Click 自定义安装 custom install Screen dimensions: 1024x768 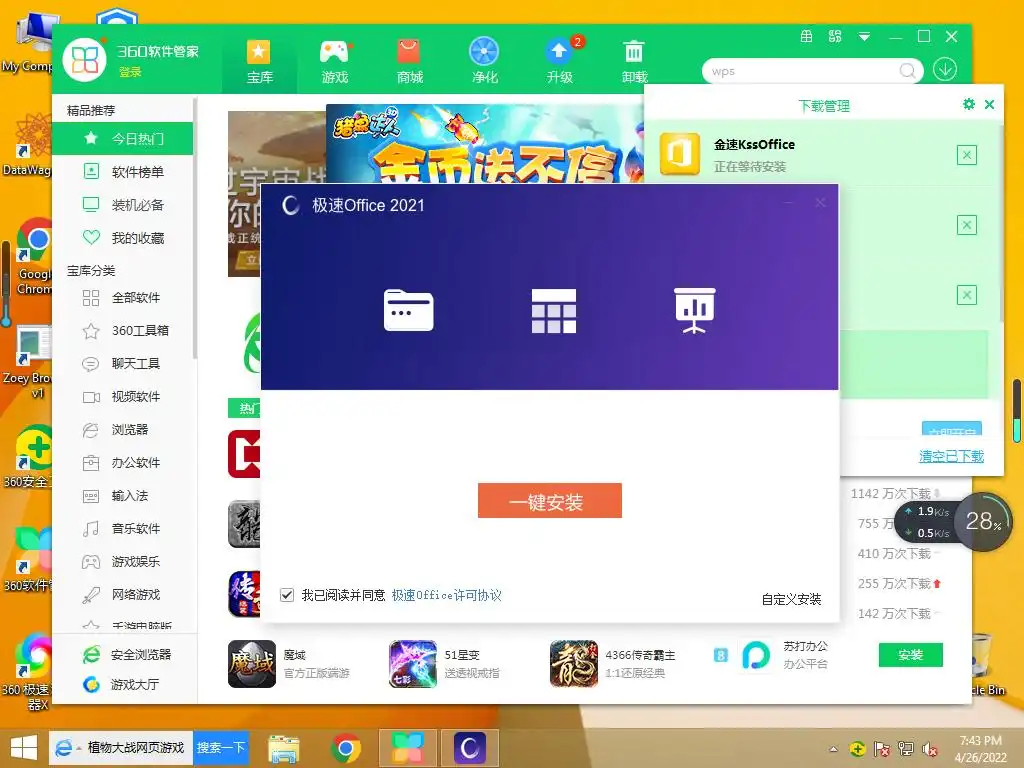point(791,599)
